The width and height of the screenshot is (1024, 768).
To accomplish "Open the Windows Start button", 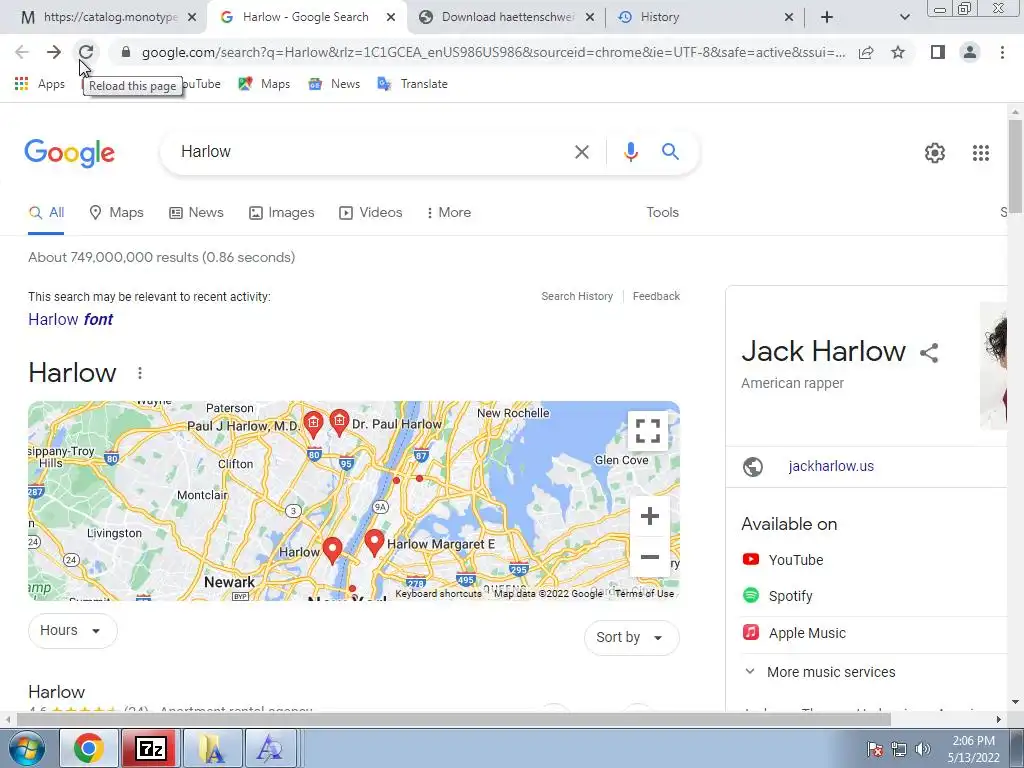I will point(26,748).
